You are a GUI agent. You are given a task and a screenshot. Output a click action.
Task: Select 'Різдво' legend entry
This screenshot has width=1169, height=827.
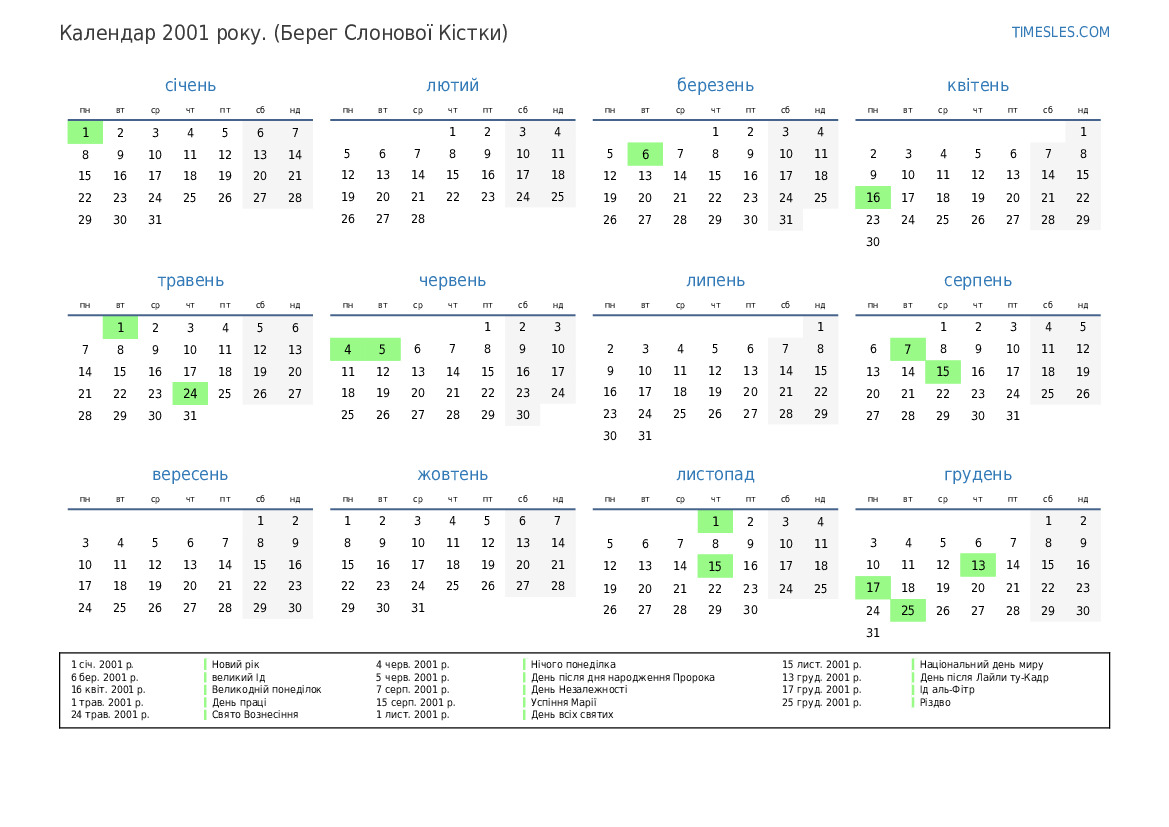click(934, 702)
